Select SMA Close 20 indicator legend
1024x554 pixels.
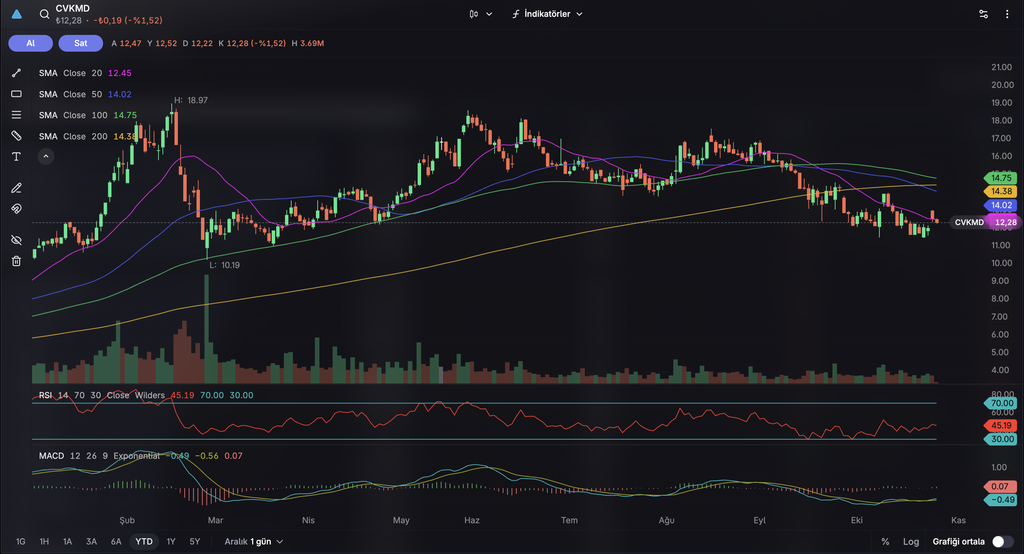(x=85, y=73)
